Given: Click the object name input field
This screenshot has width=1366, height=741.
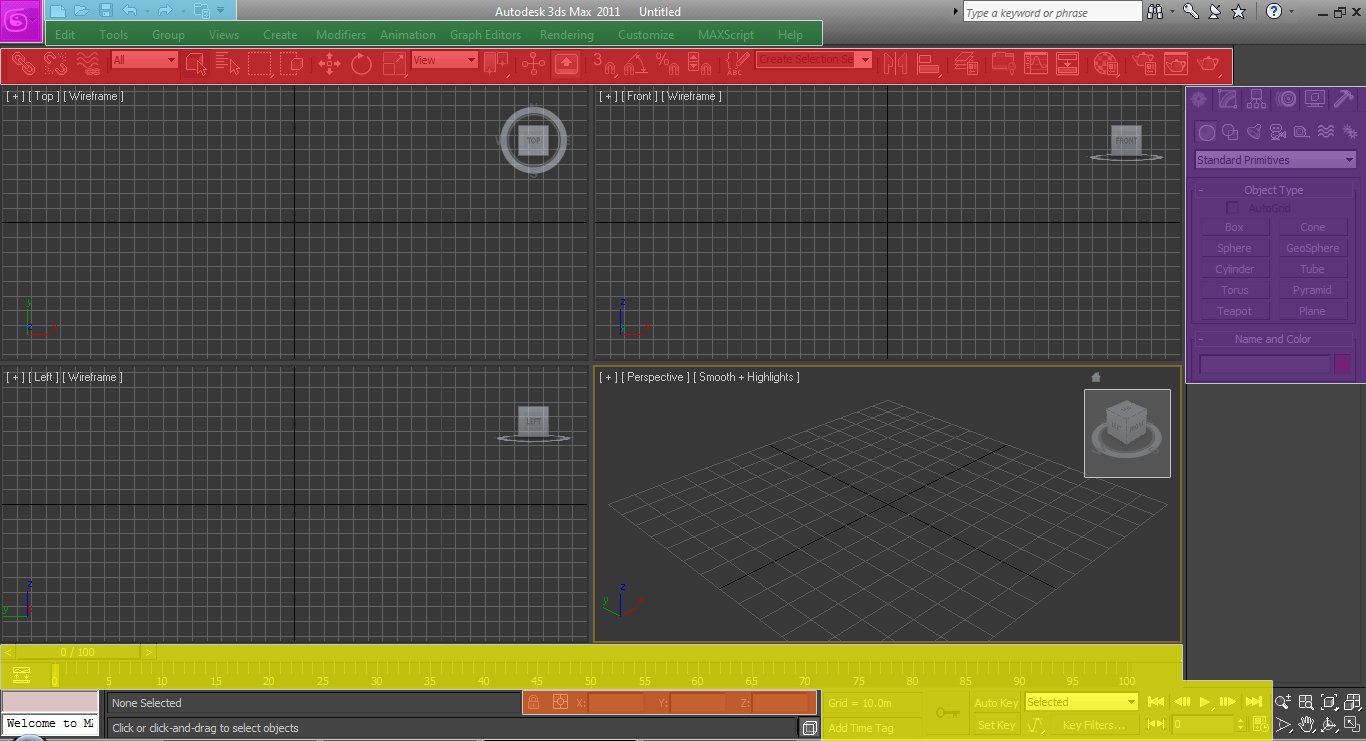Looking at the screenshot, I should pos(1265,365).
